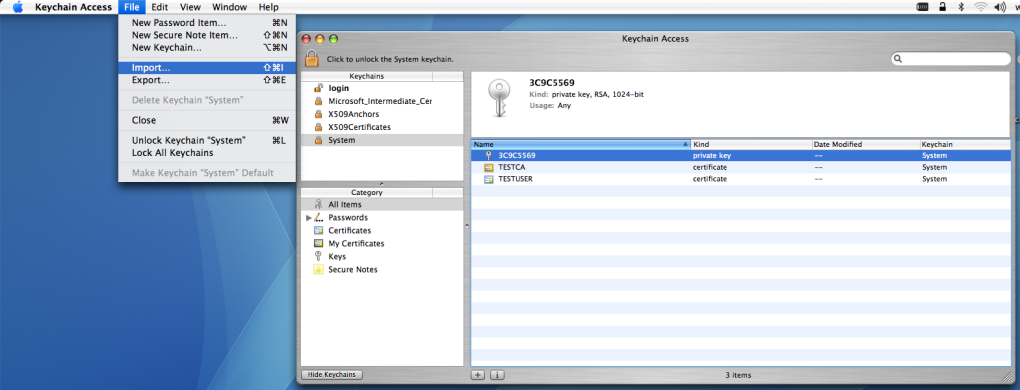Select the My Certificates category
Image resolution: width=1020 pixels, height=390 pixels.
[x=382, y=243]
